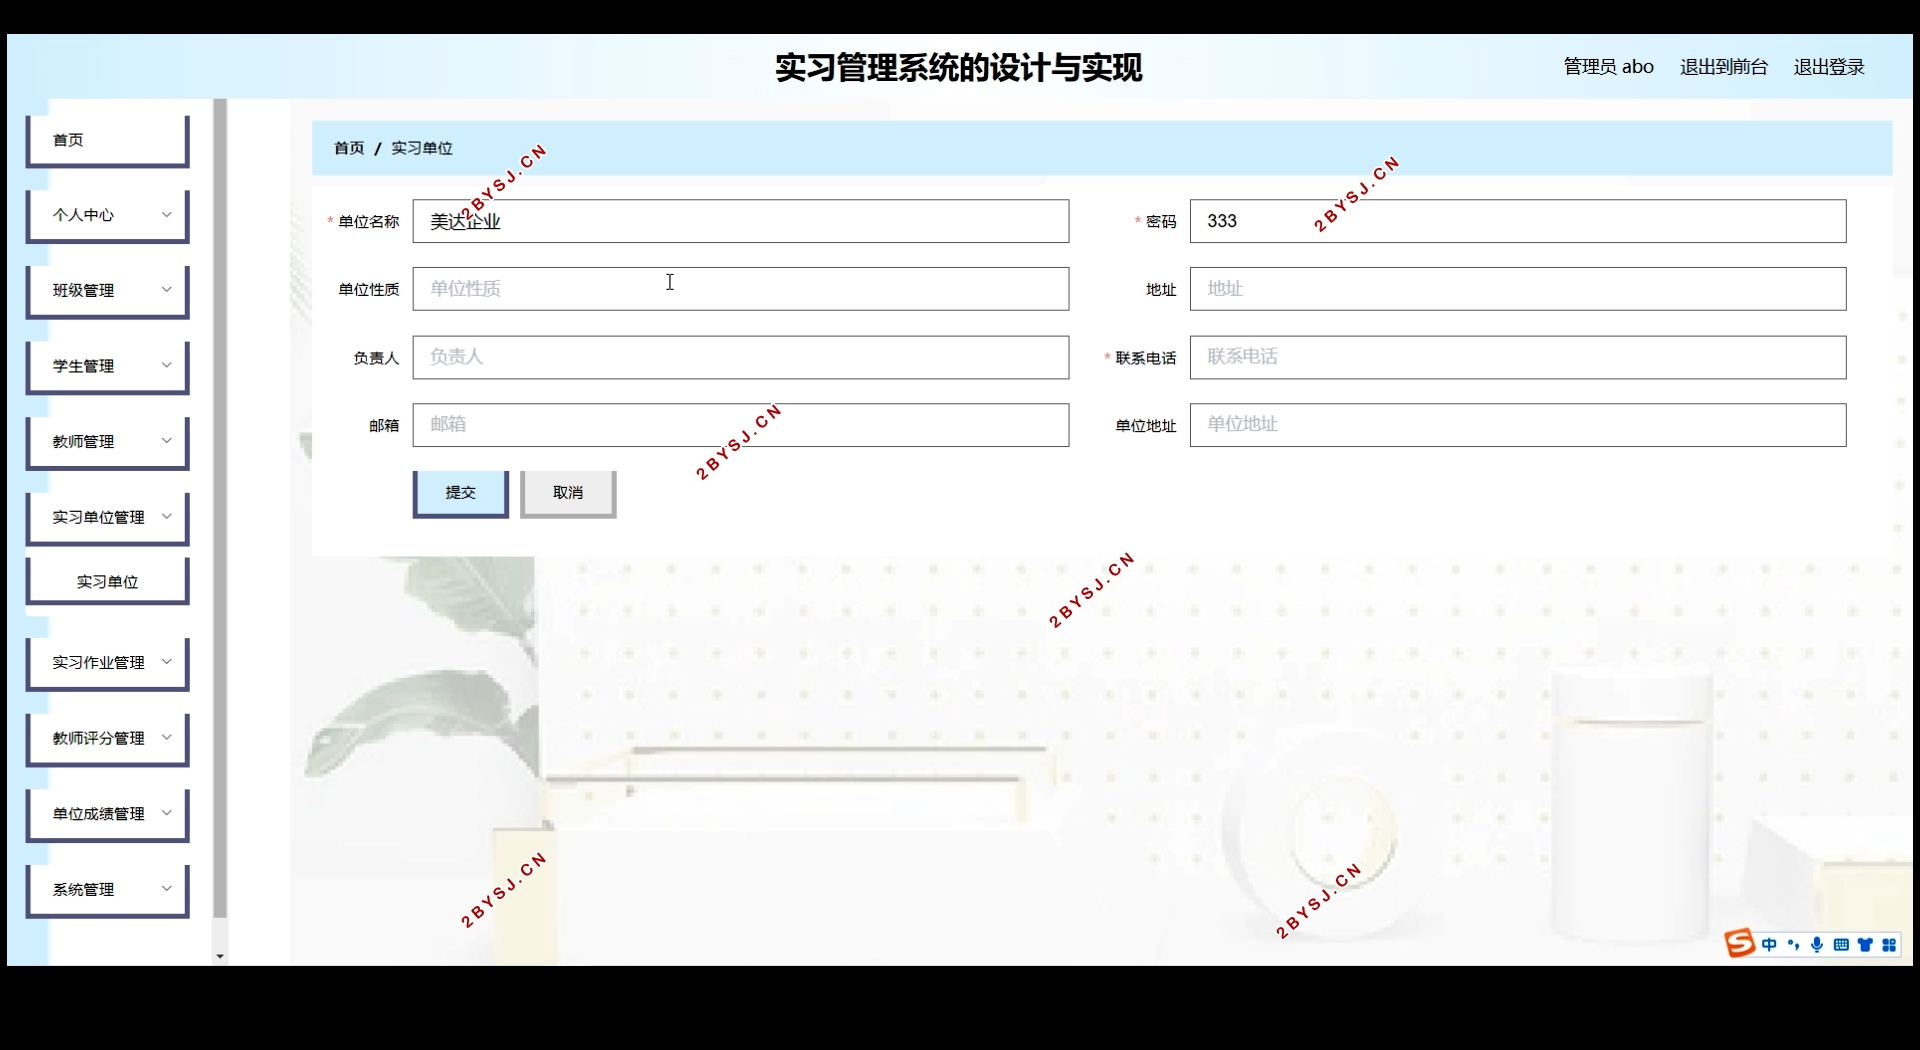Open 教师管理 in the sidebar

pyautogui.click(x=108, y=442)
